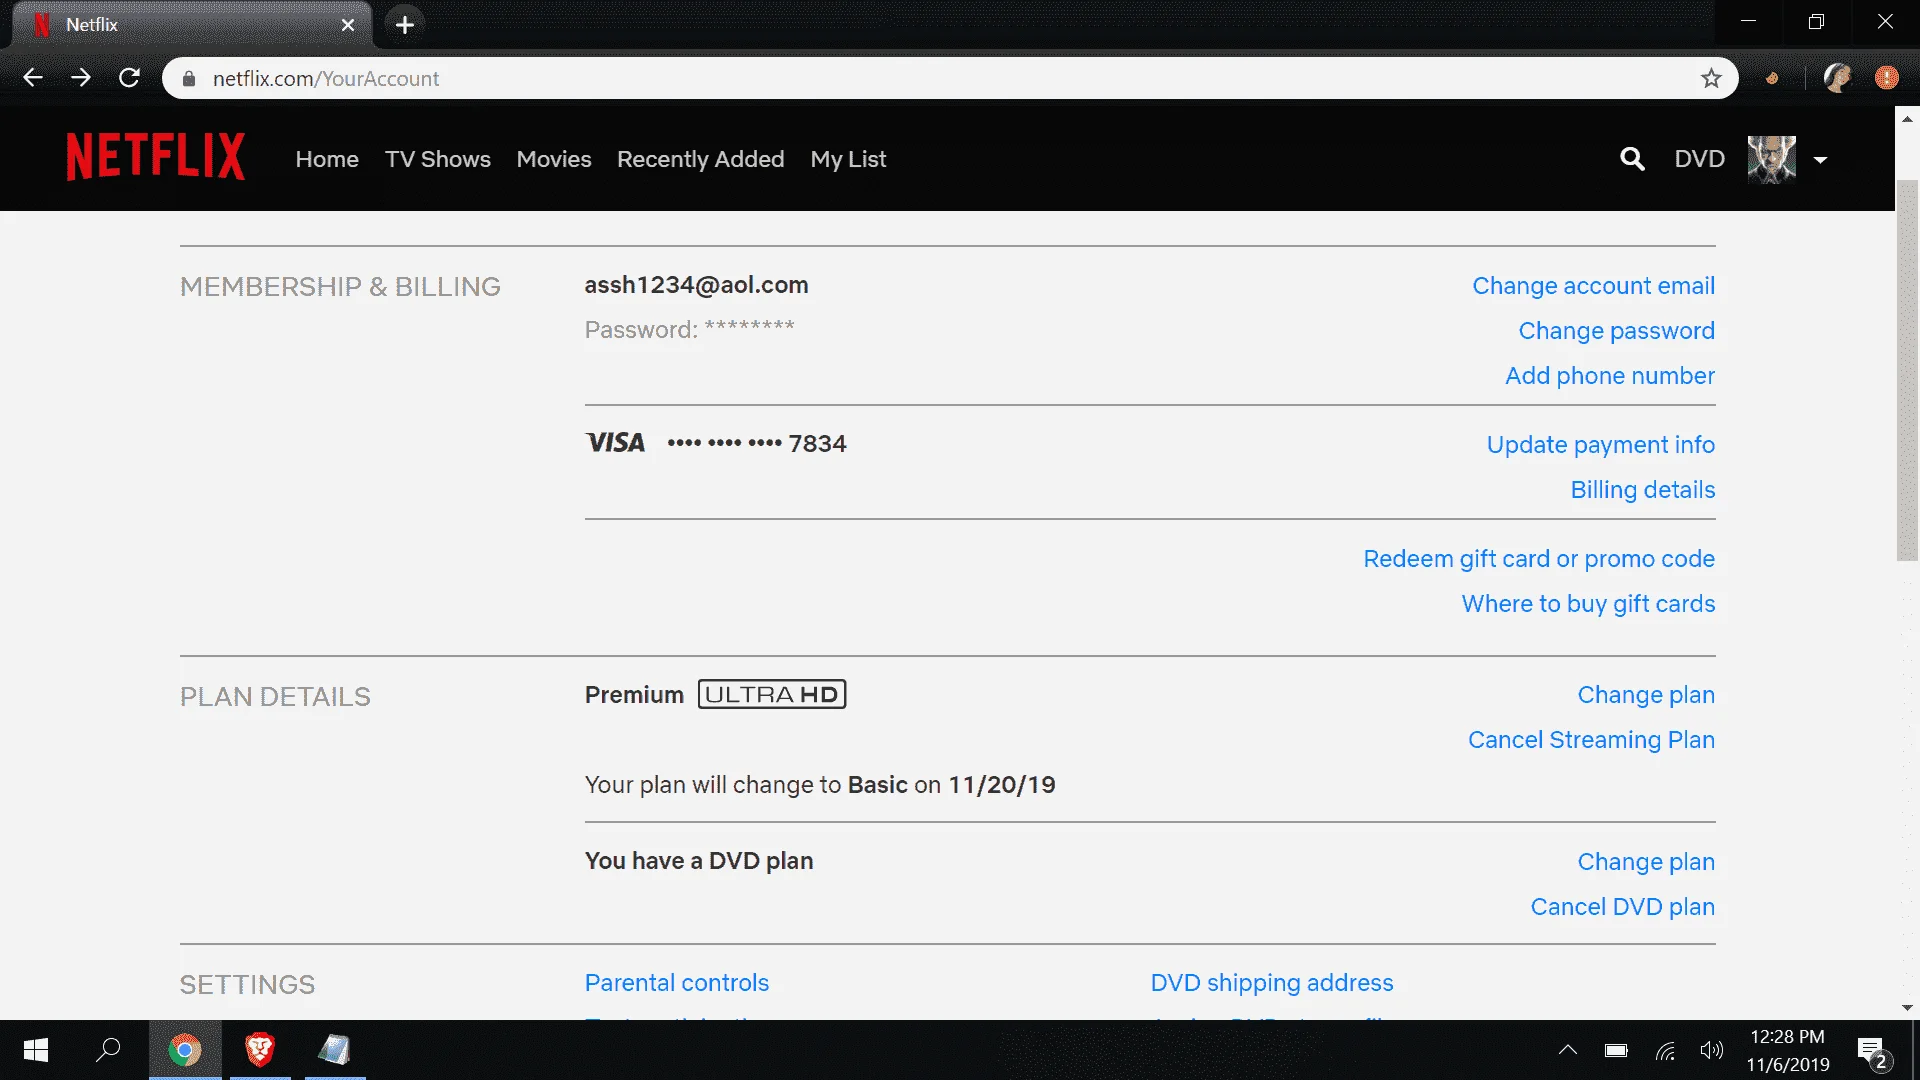
Task: Click the battery icon in system tray
Action: click(1616, 1050)
